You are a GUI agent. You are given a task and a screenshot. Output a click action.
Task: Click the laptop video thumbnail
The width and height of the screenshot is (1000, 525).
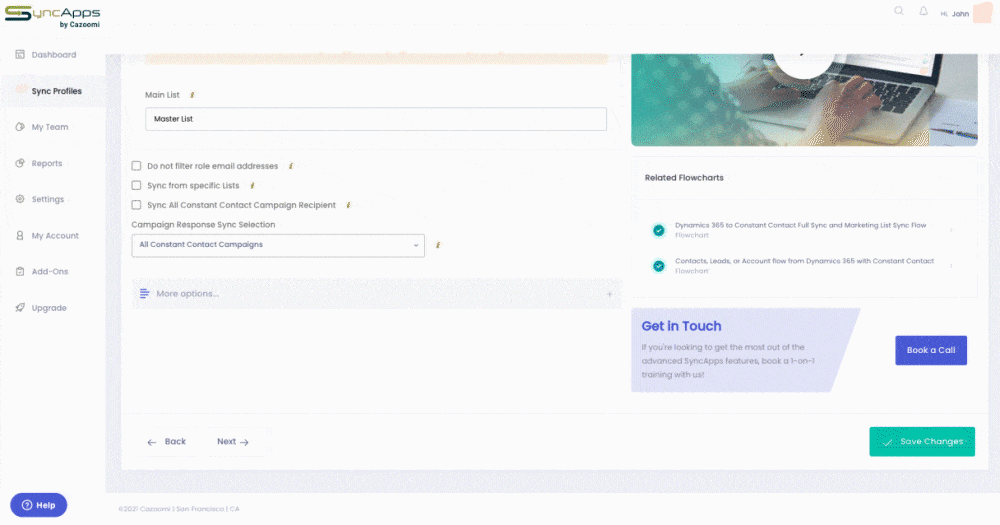[804, 100]
